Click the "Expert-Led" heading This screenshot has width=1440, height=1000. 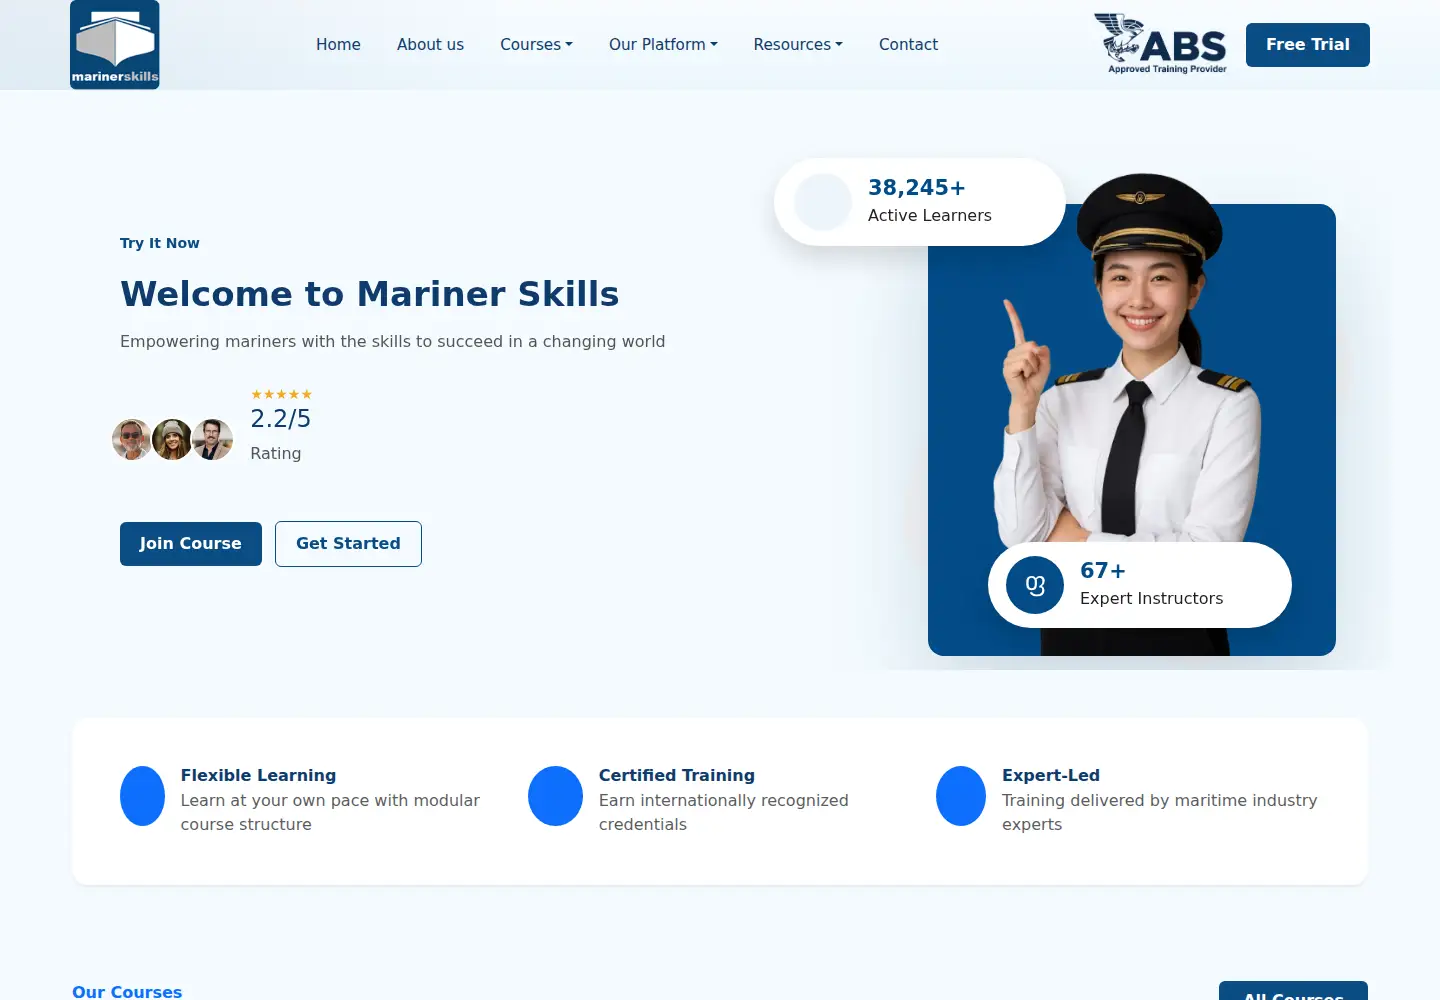(1051, 775)
